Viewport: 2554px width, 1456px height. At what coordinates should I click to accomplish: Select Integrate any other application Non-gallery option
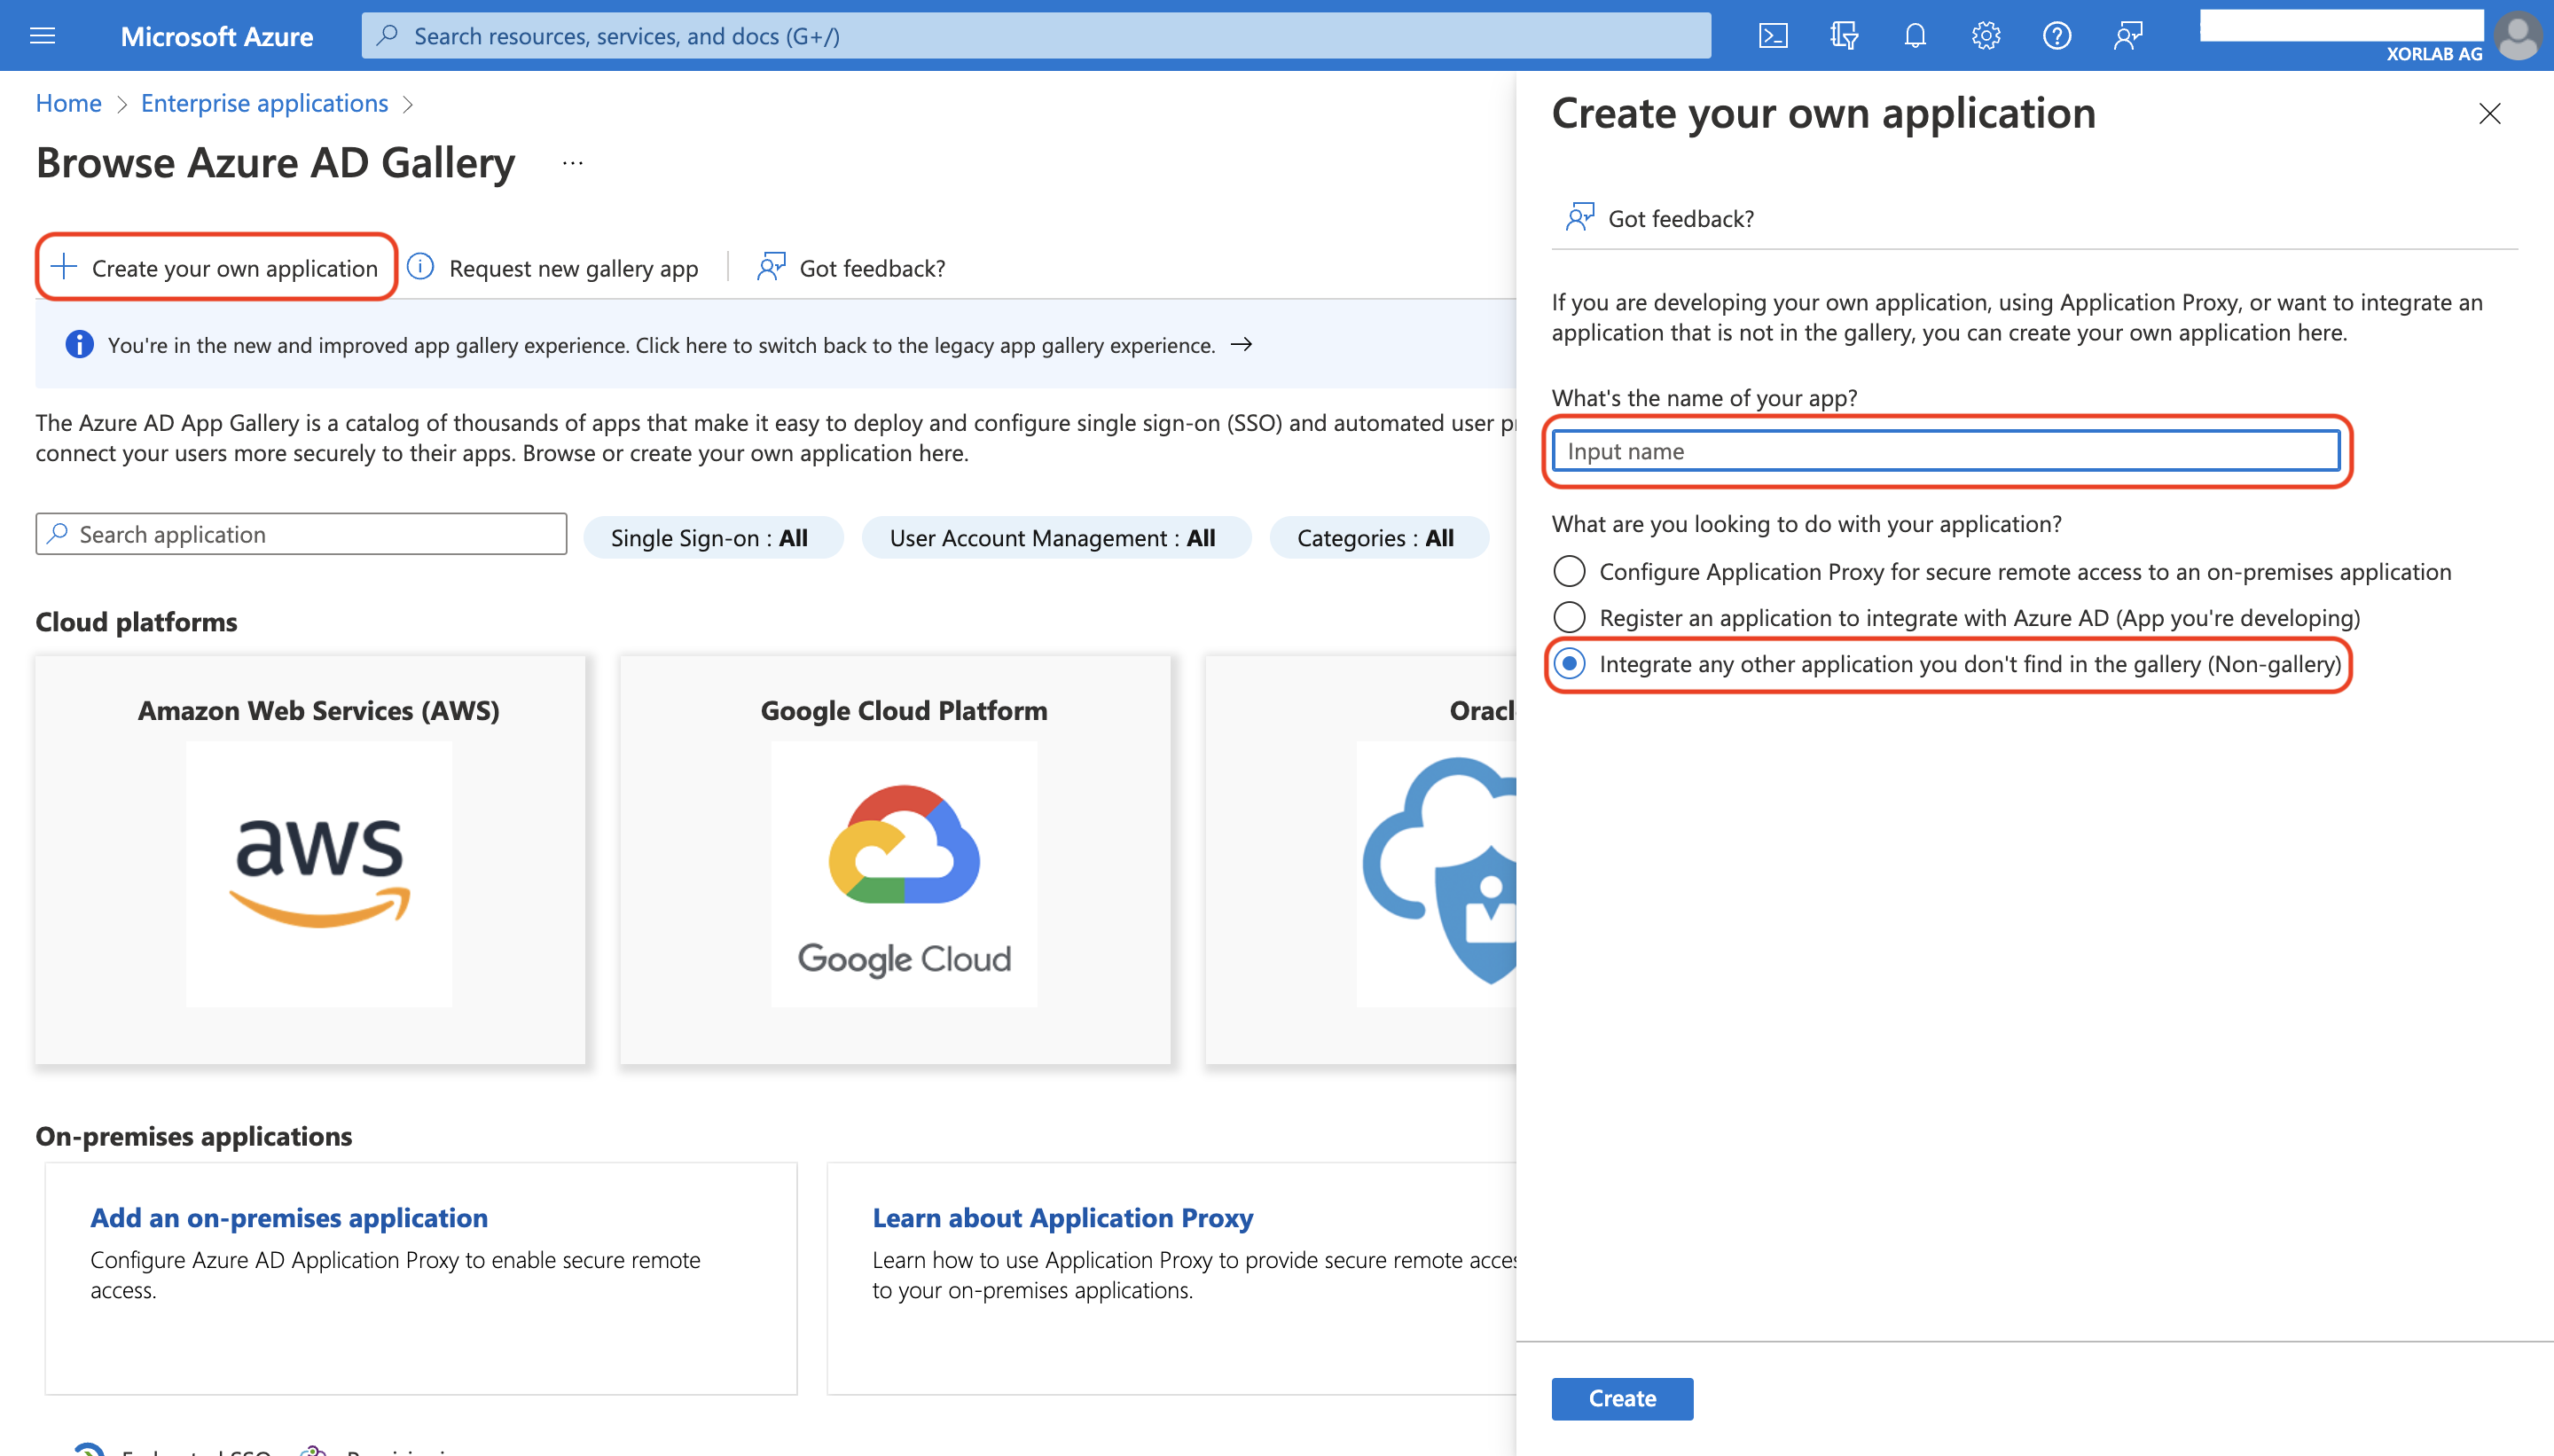pos(1569,663)
